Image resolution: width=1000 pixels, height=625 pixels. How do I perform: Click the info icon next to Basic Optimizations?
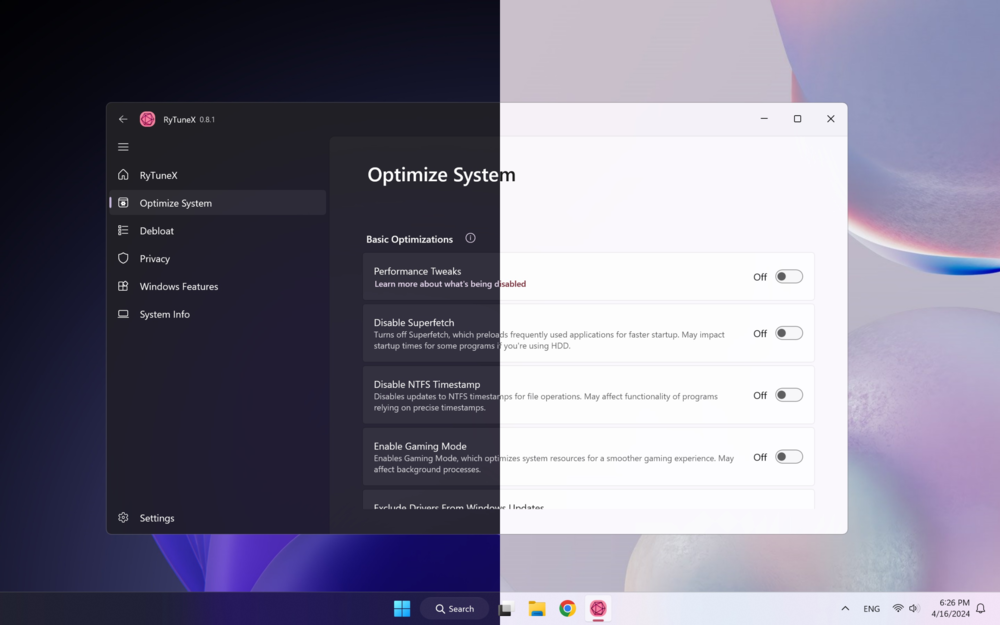(470, 238)
